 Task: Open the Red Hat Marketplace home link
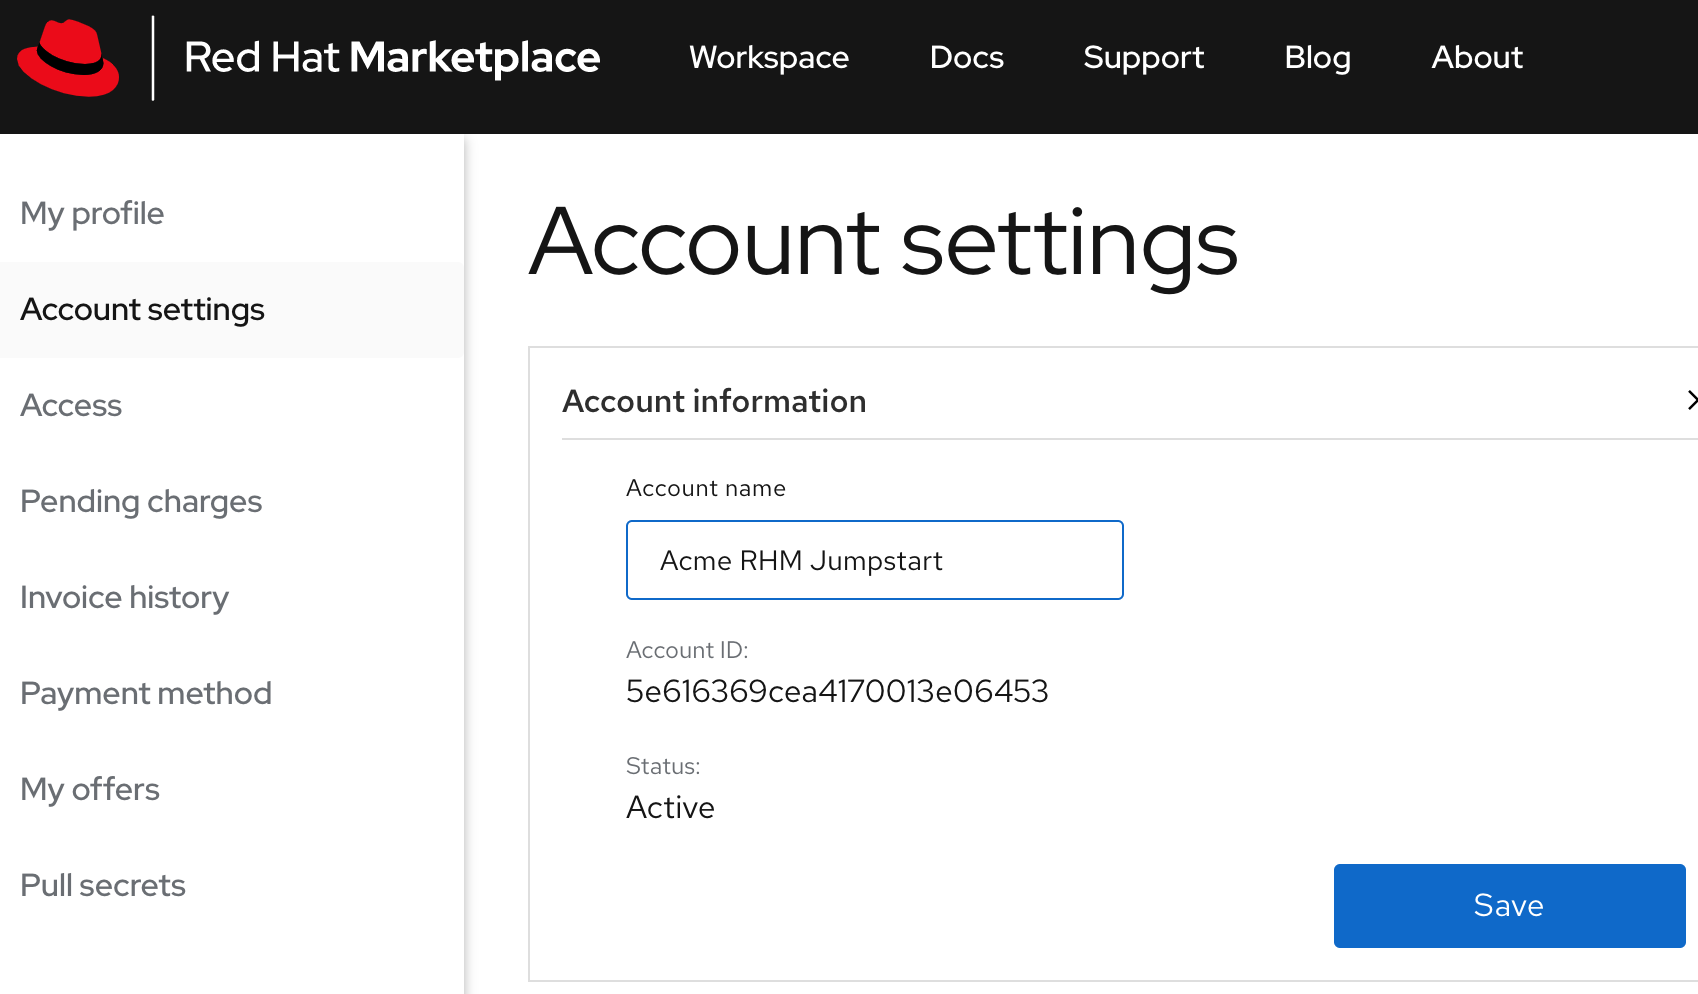pyautogui.click(x=392, y=57)
